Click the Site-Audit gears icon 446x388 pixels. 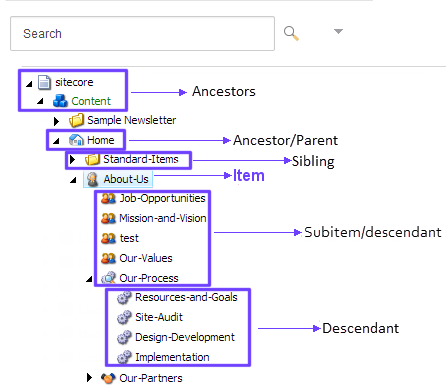point(124,317)
